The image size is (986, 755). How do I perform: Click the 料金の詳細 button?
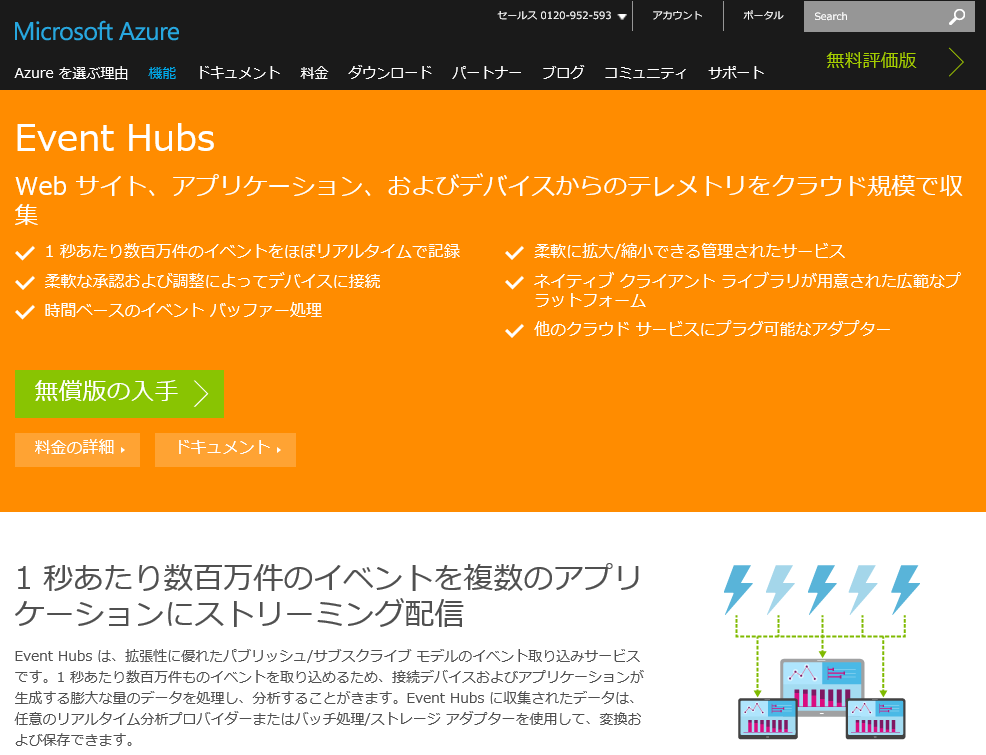[x=77, y=449]
